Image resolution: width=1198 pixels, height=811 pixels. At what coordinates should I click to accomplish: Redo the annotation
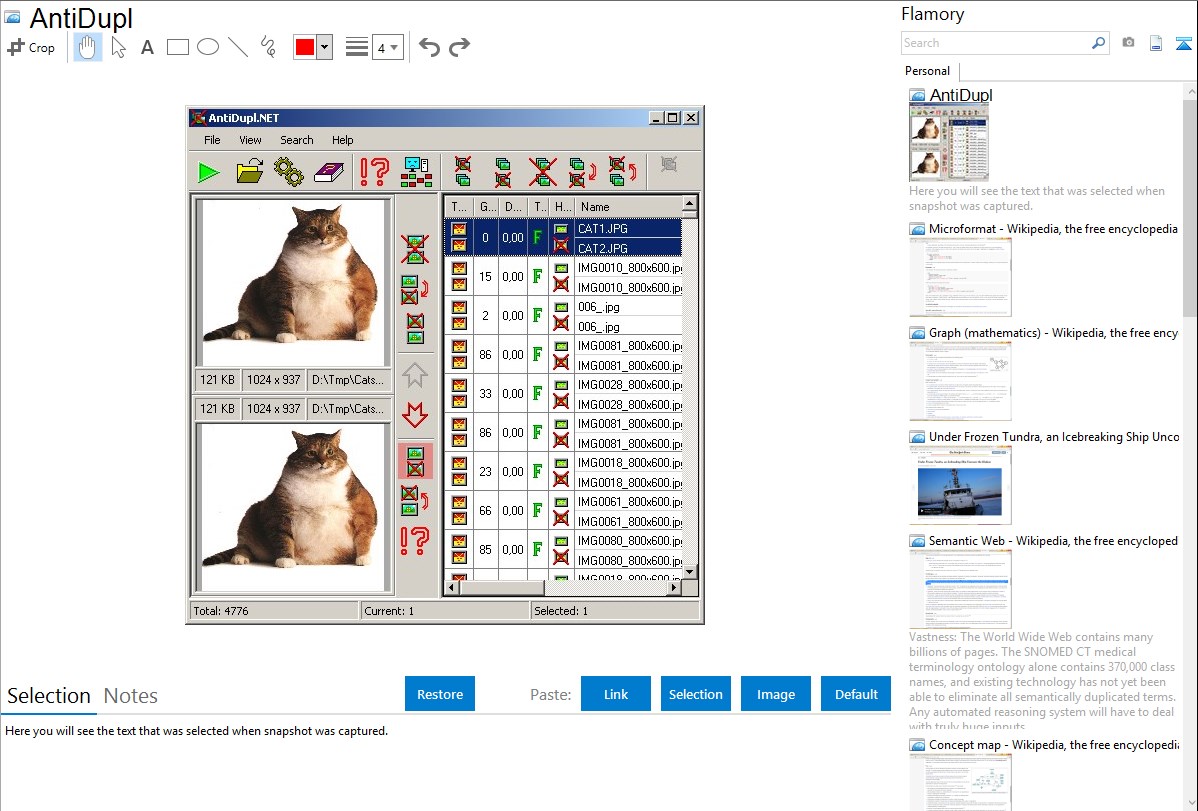coord(459,47)
